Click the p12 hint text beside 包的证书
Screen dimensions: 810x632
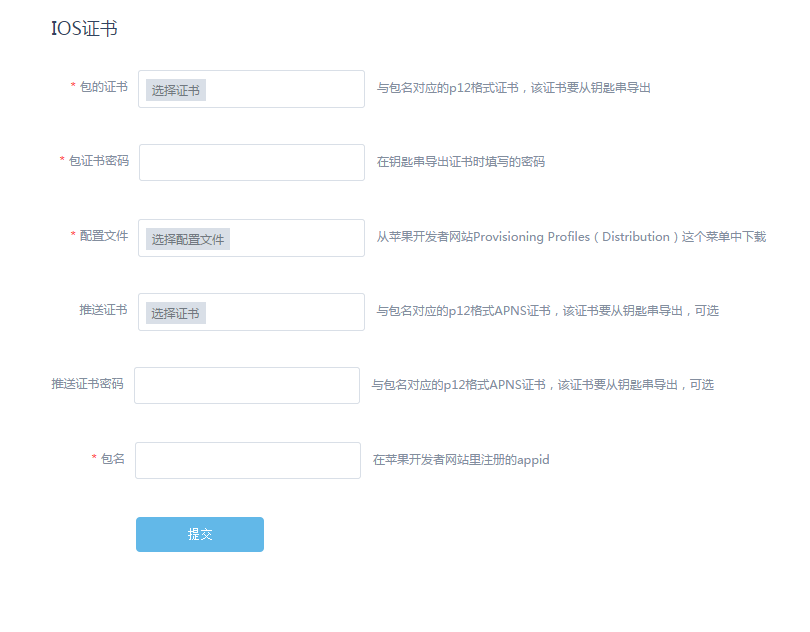click(x=514, y=88)
